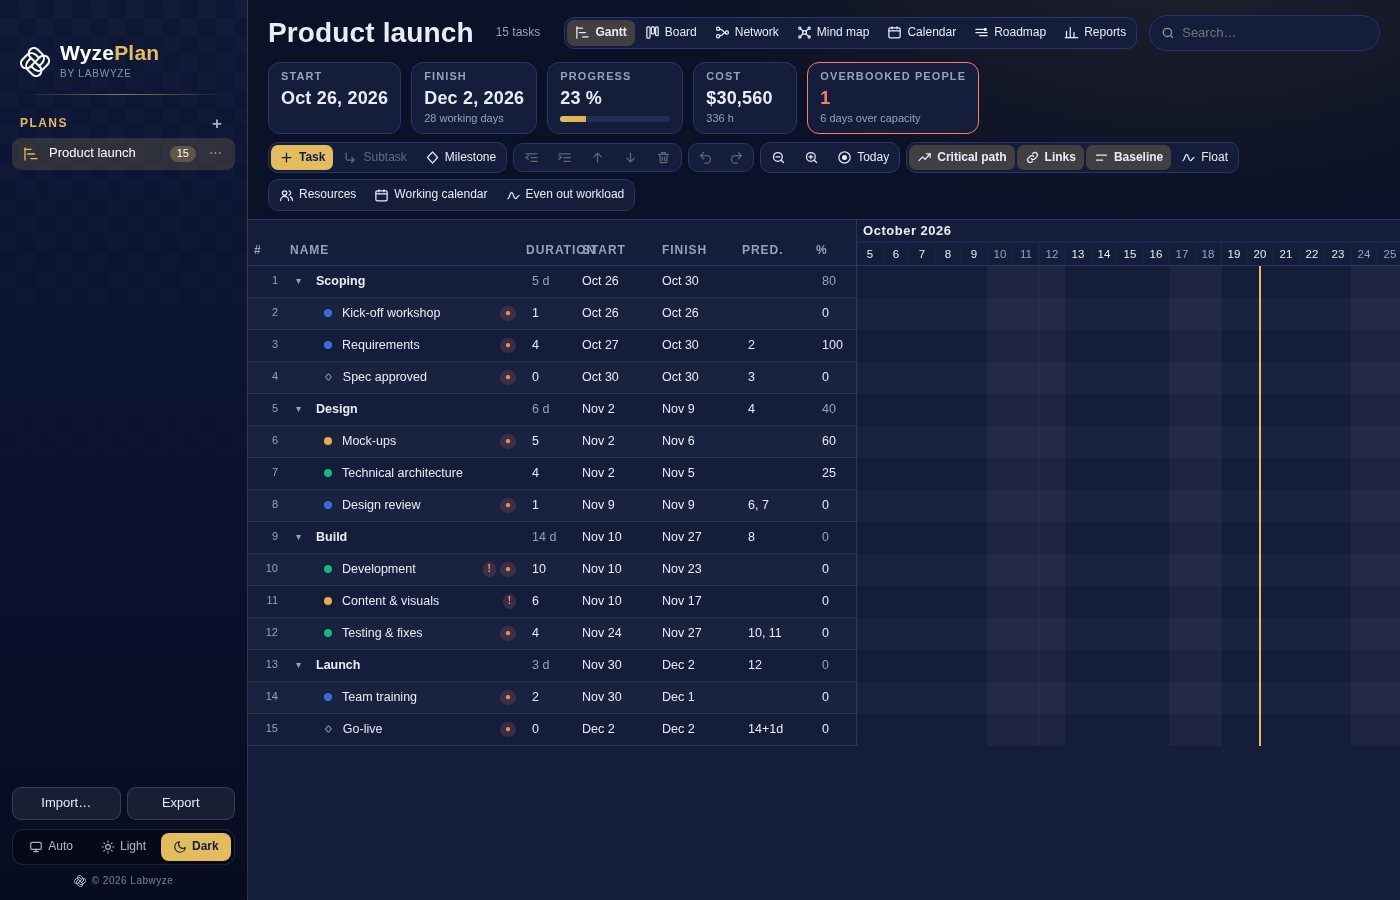The height and width of the screenshot is (900, 1400).
Task: Select the Light theme option
Action: [124, 847]
